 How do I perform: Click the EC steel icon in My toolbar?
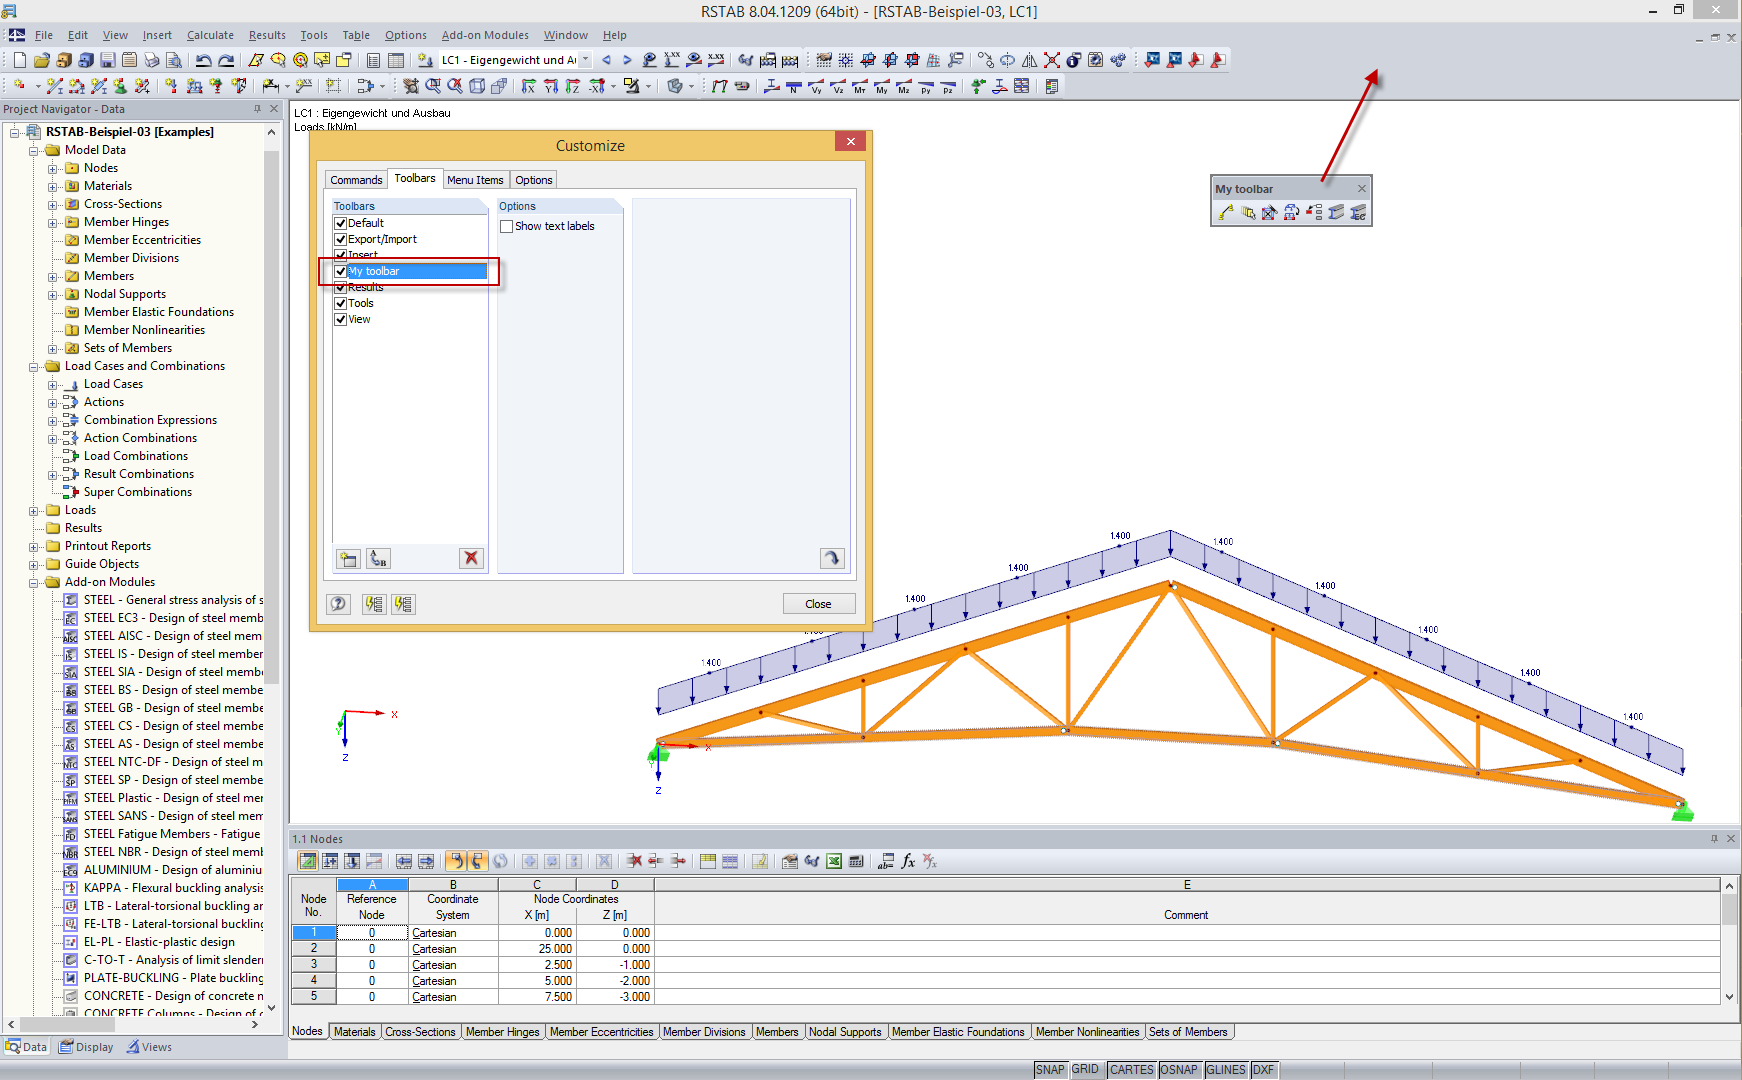point(1358,212)
